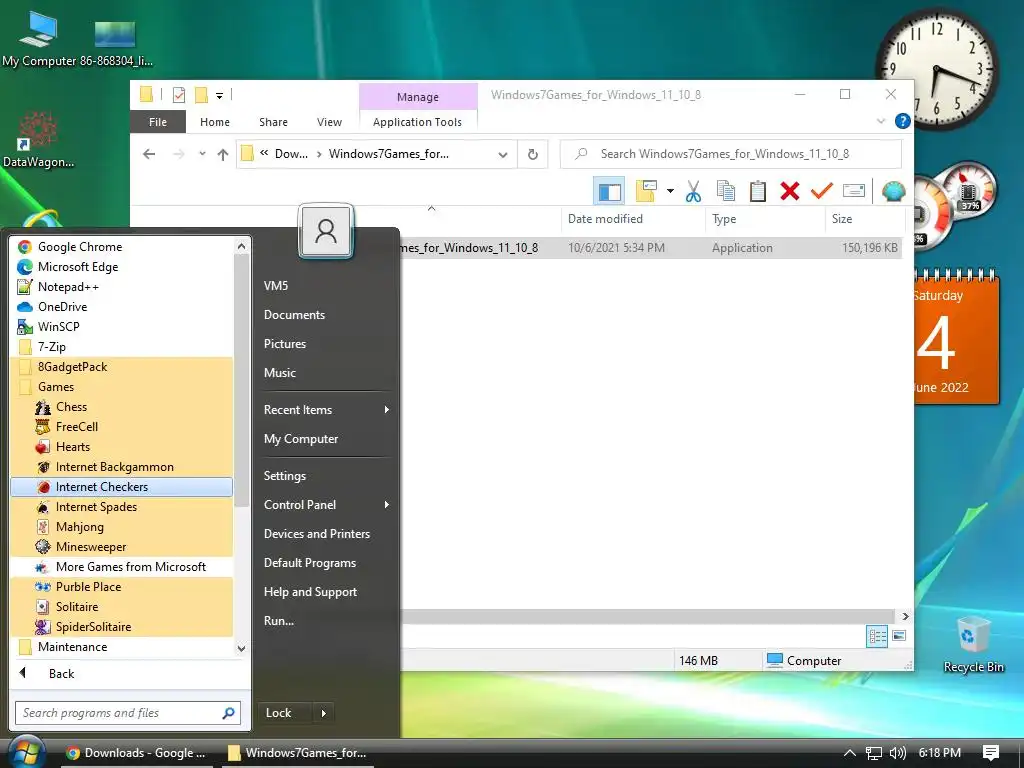The width and height of the screenshot is (1024, 768).
Task: Open the File menu in Explorer
Action: pos(158,122)
